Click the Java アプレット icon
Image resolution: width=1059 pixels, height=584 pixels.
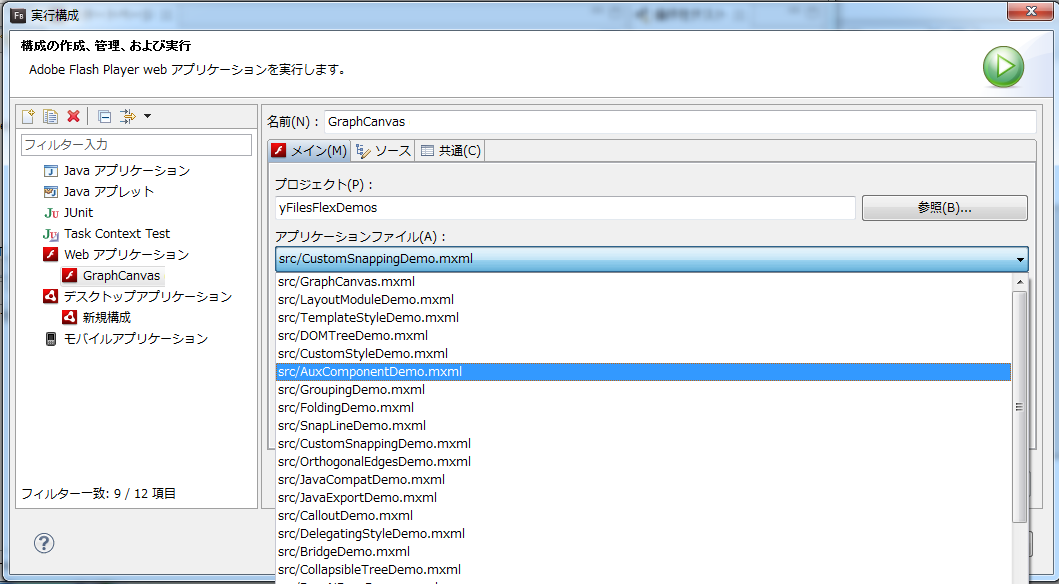[x=51, y=192]
